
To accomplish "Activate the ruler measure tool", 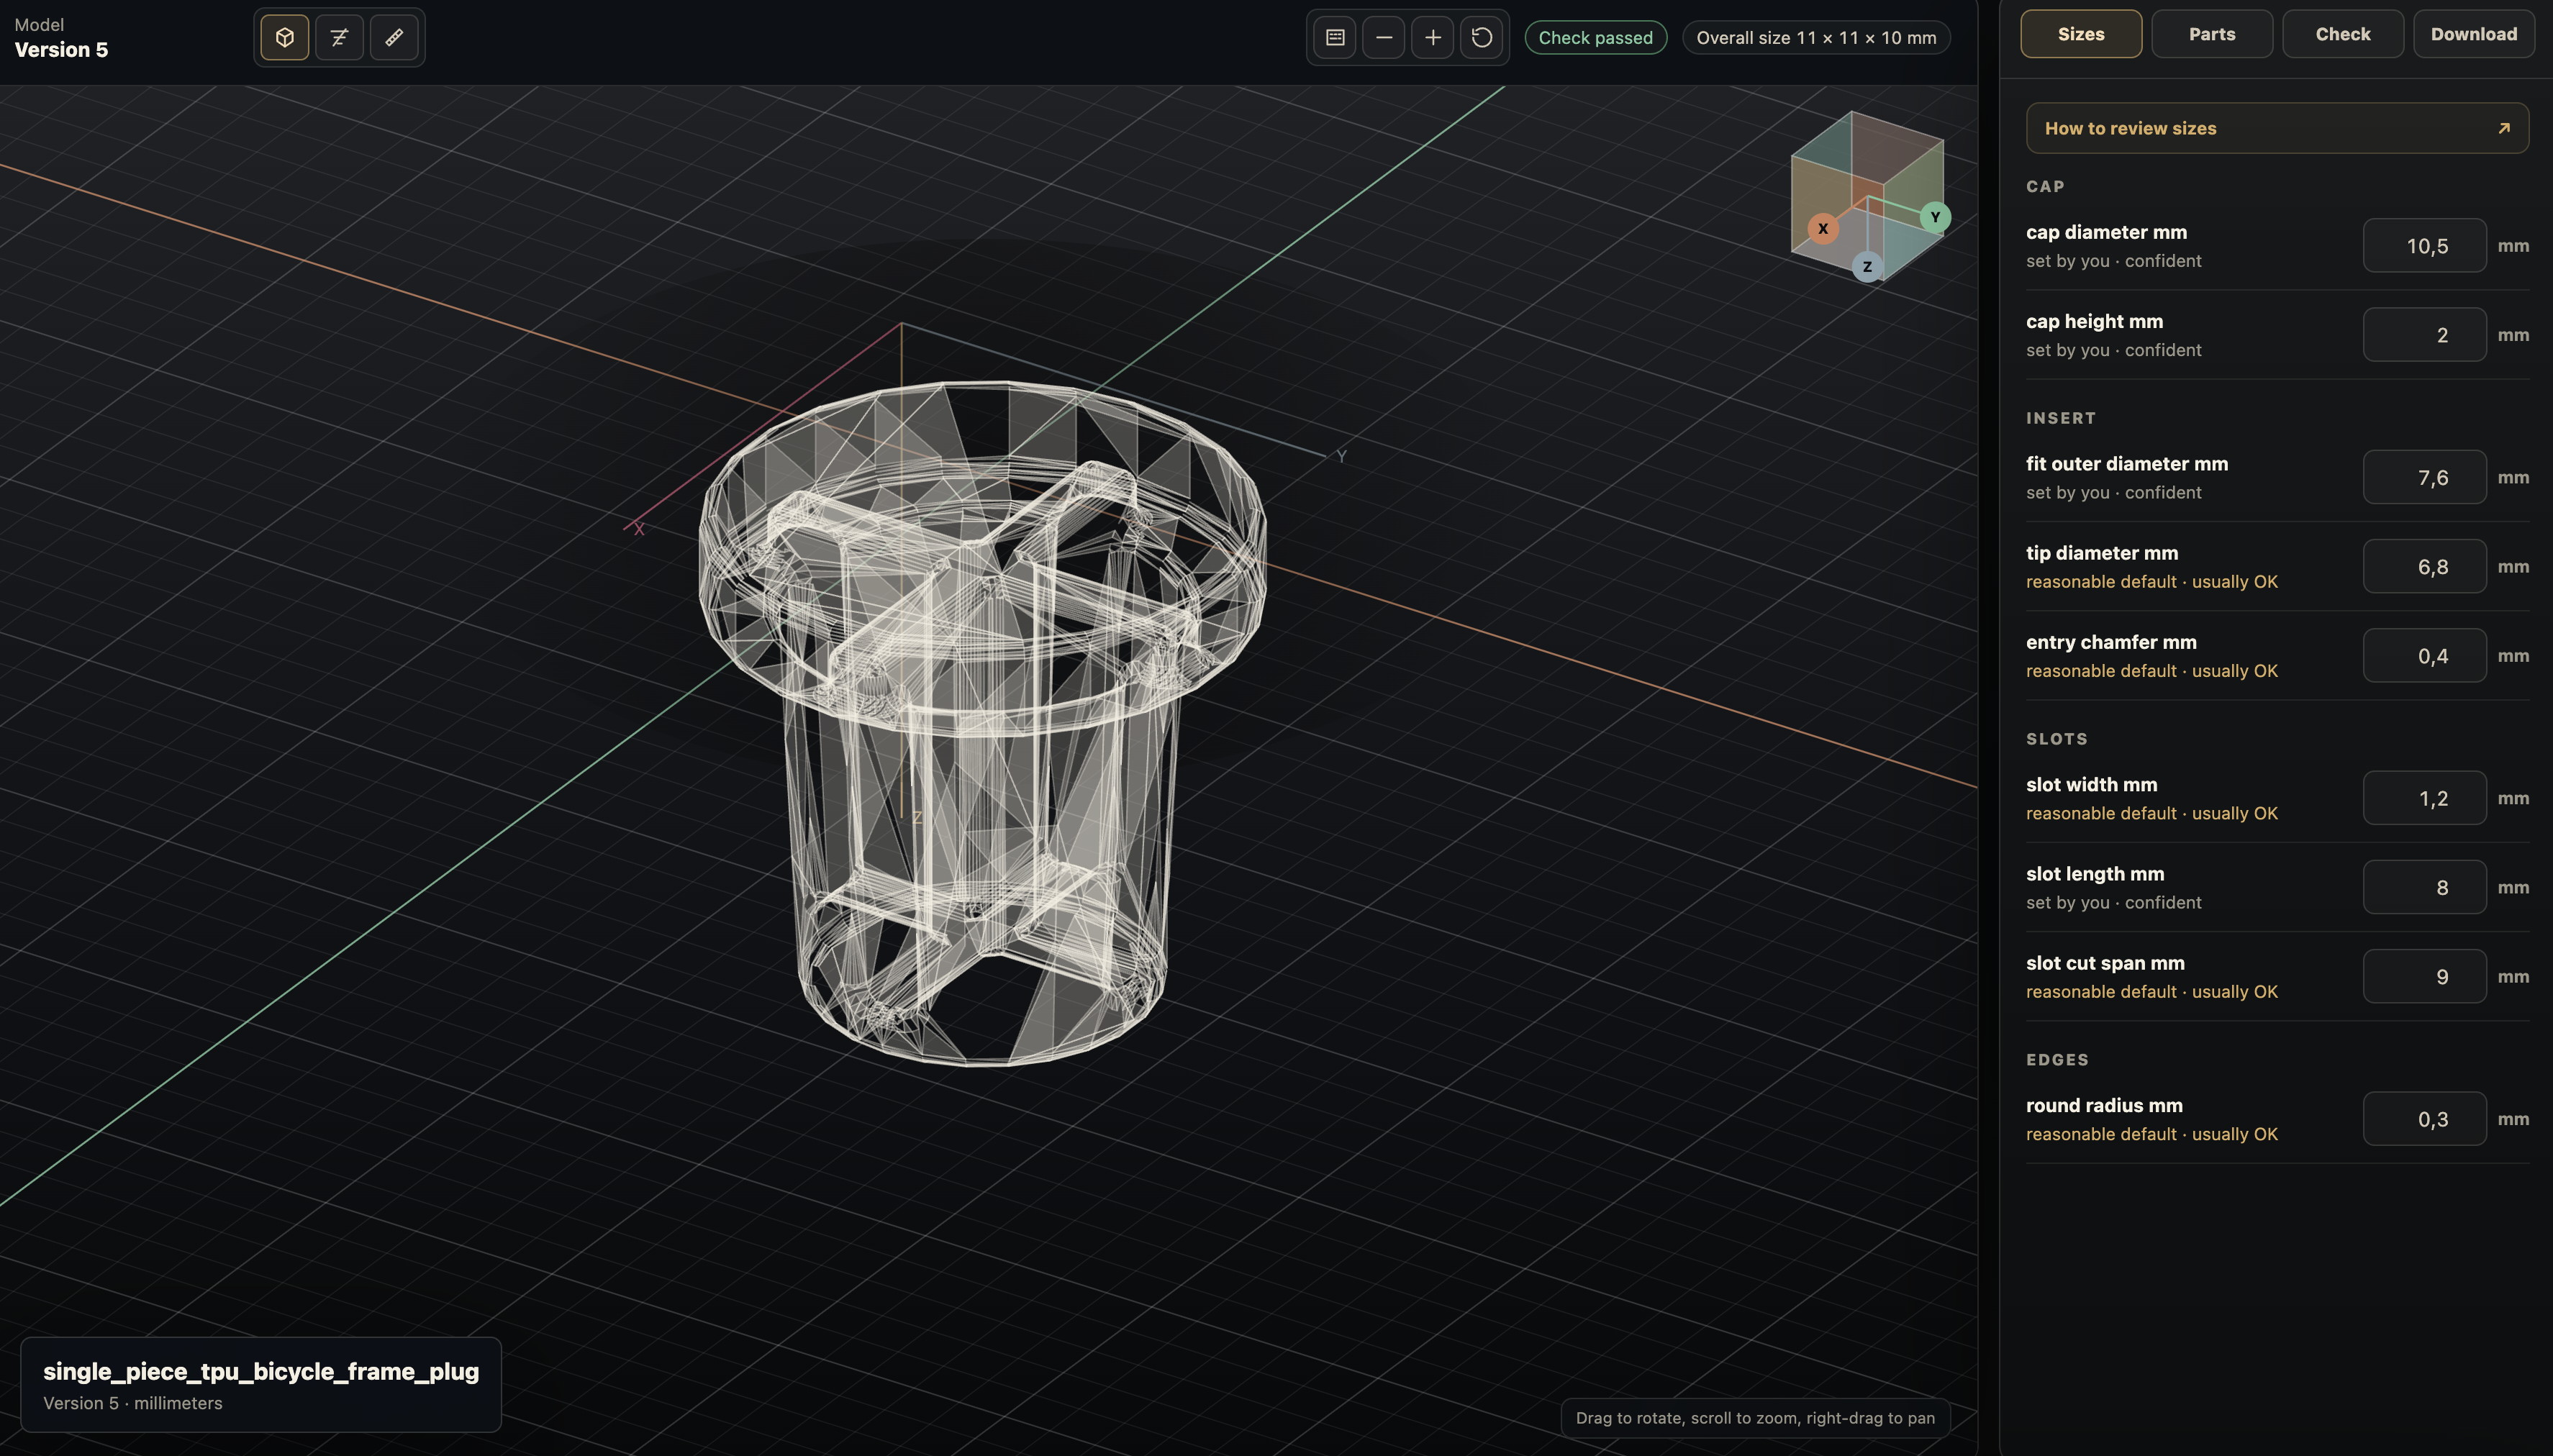I will pyautogui.click(x=394, y=38).
